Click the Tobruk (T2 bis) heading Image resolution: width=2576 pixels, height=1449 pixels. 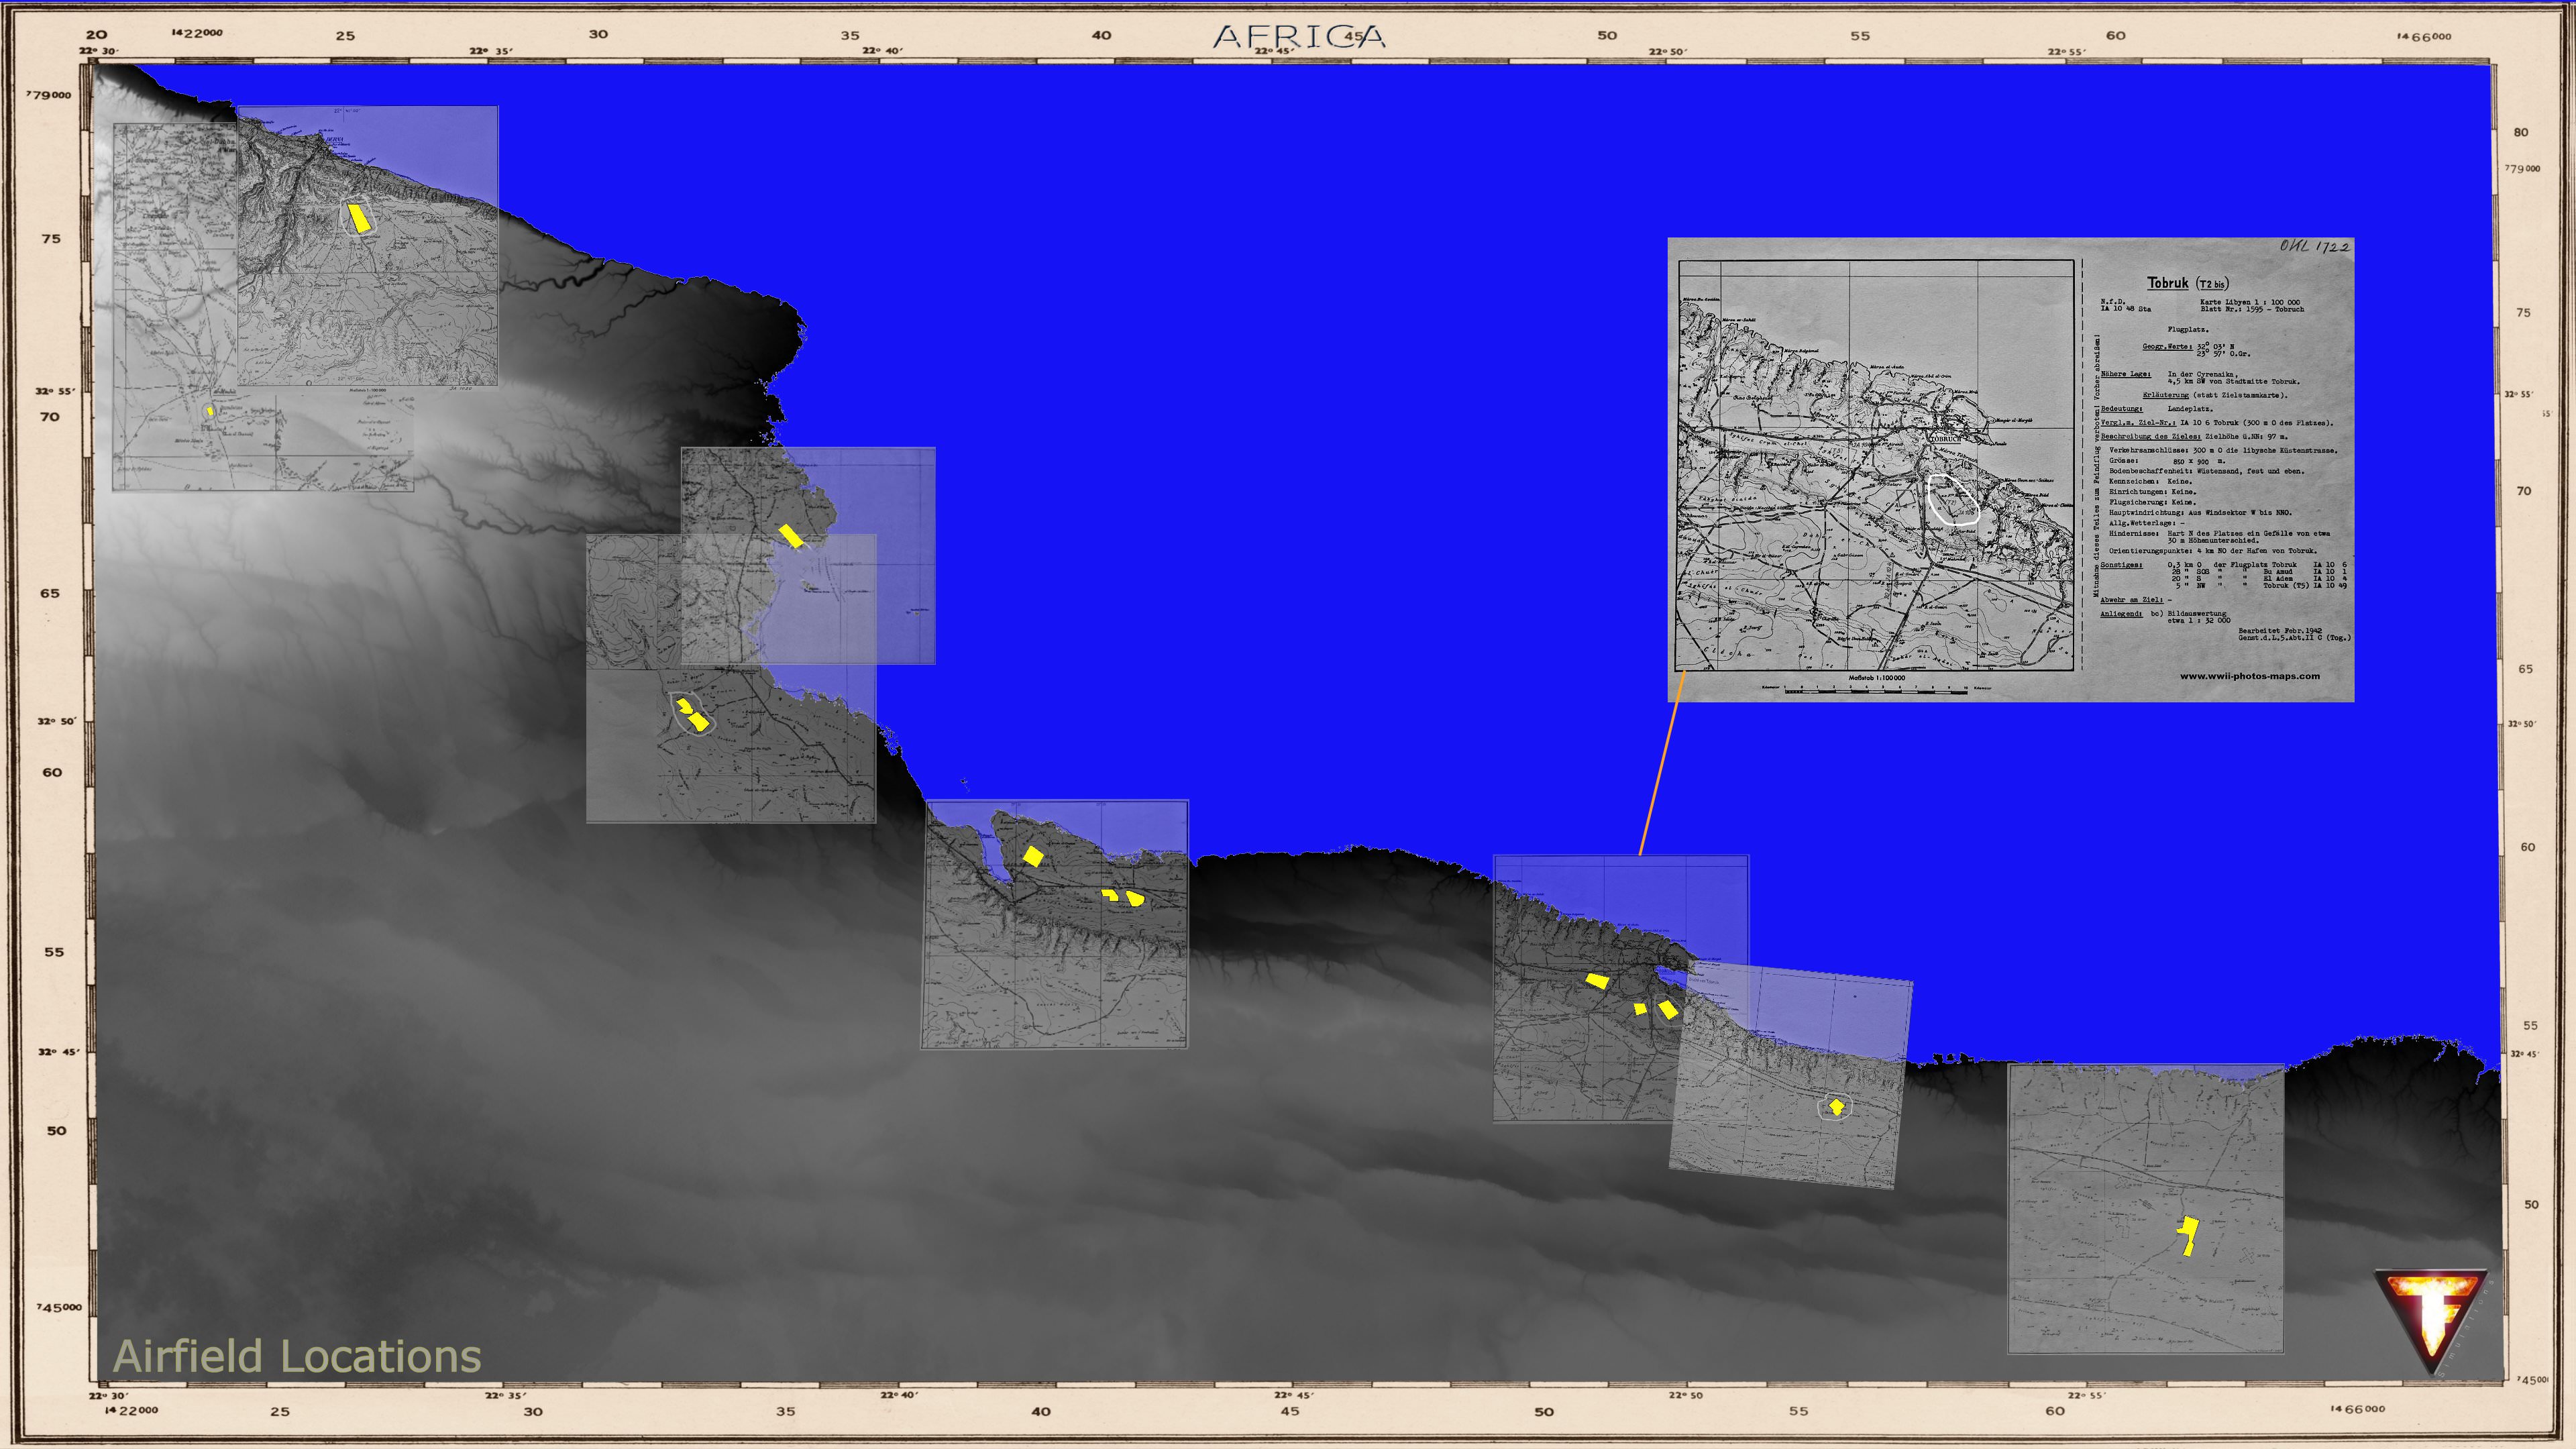pos(2187,283)
